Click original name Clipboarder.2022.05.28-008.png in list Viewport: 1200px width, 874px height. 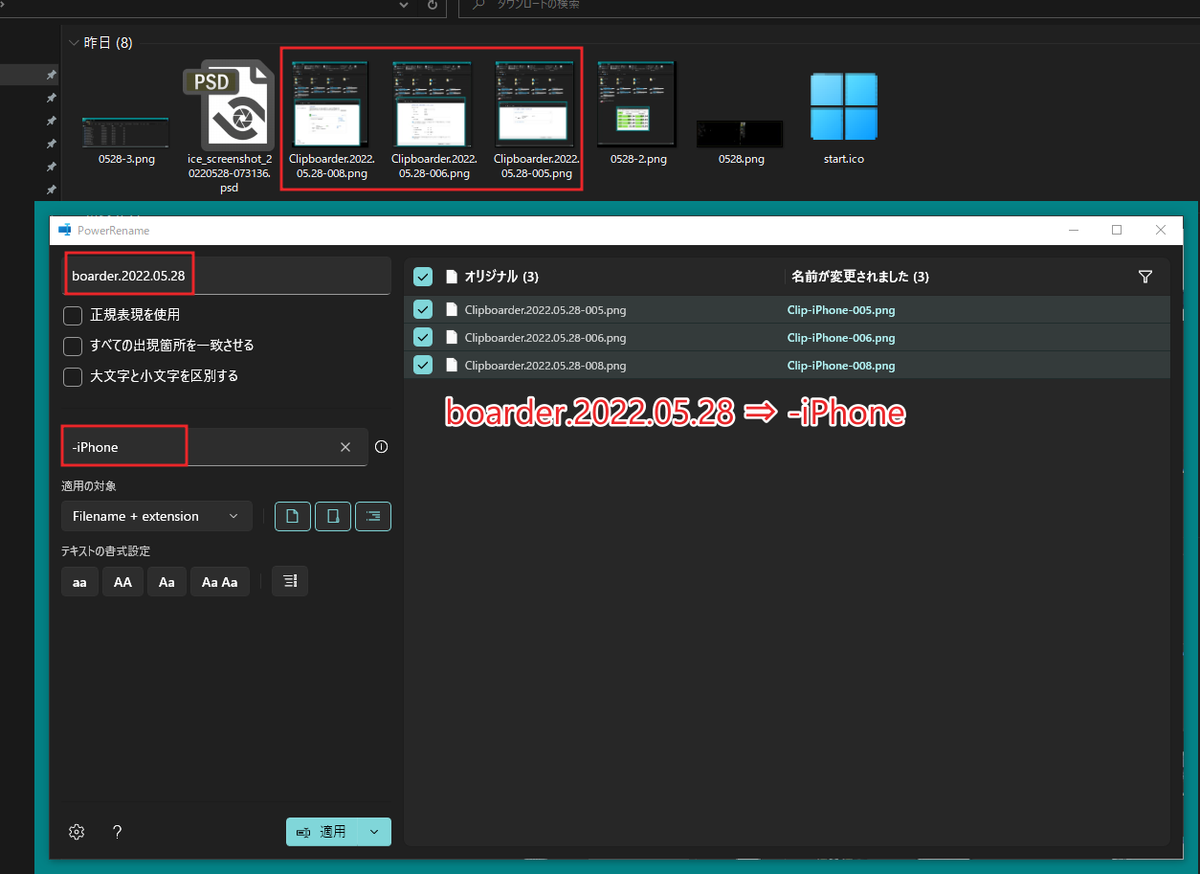(x=545, y=365)
